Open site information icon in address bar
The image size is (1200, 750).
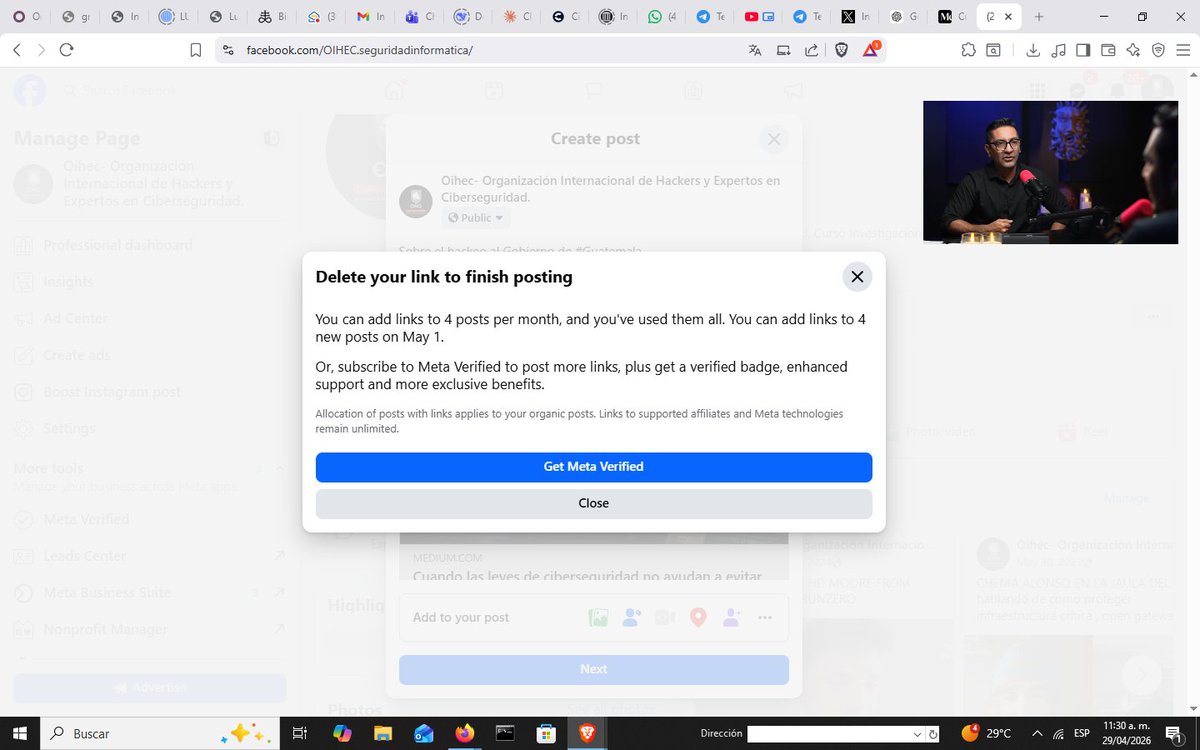click(x=229, y=50)
